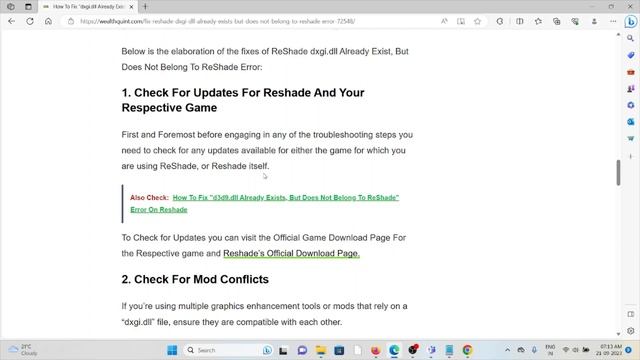Open Read Aloud from the address bar
The width and height of the screenshot is (640, 360).
click(444, 21)
